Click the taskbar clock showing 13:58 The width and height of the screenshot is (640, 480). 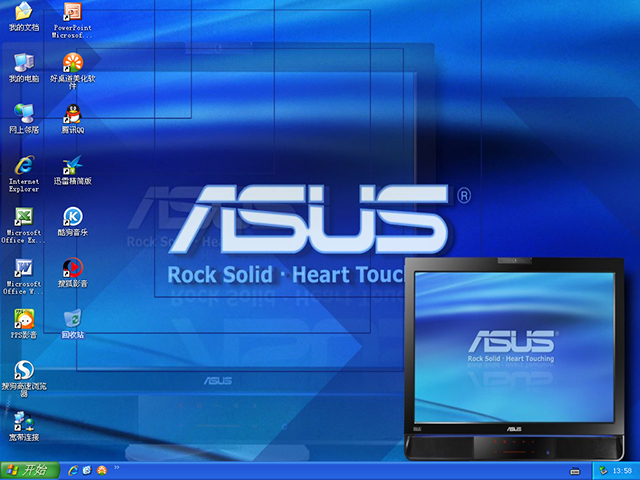pos(622,470)
